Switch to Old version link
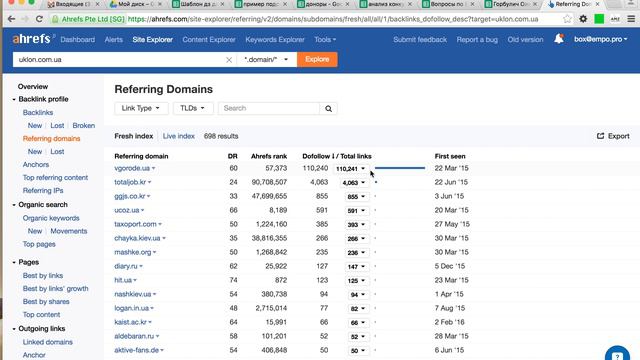The image size is (640, 360). (x=525, y=40)
